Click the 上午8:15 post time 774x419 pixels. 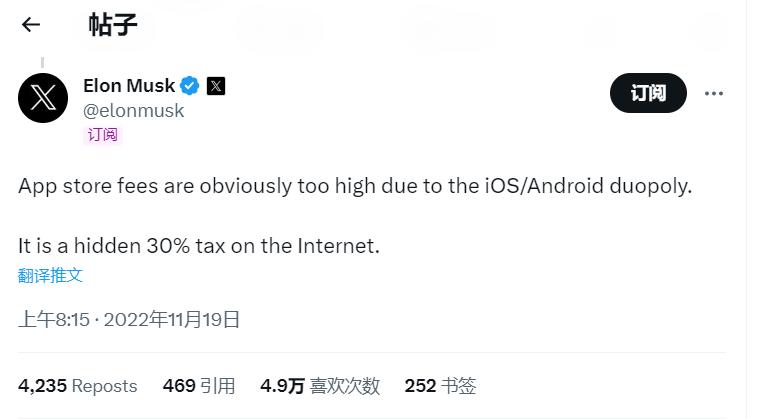point(54,320)
